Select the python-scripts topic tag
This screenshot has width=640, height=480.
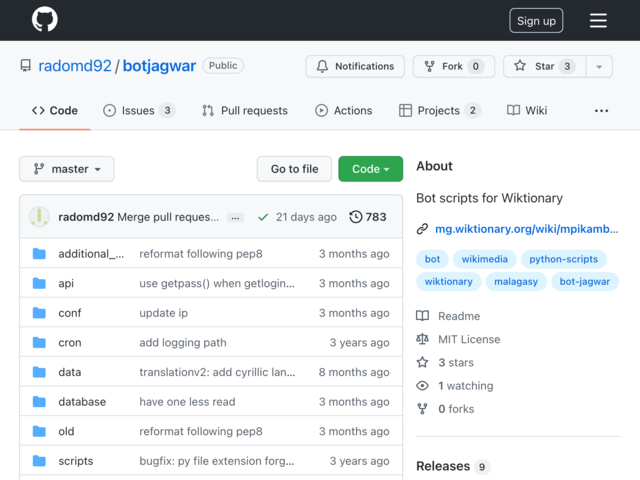click(563, 259)
